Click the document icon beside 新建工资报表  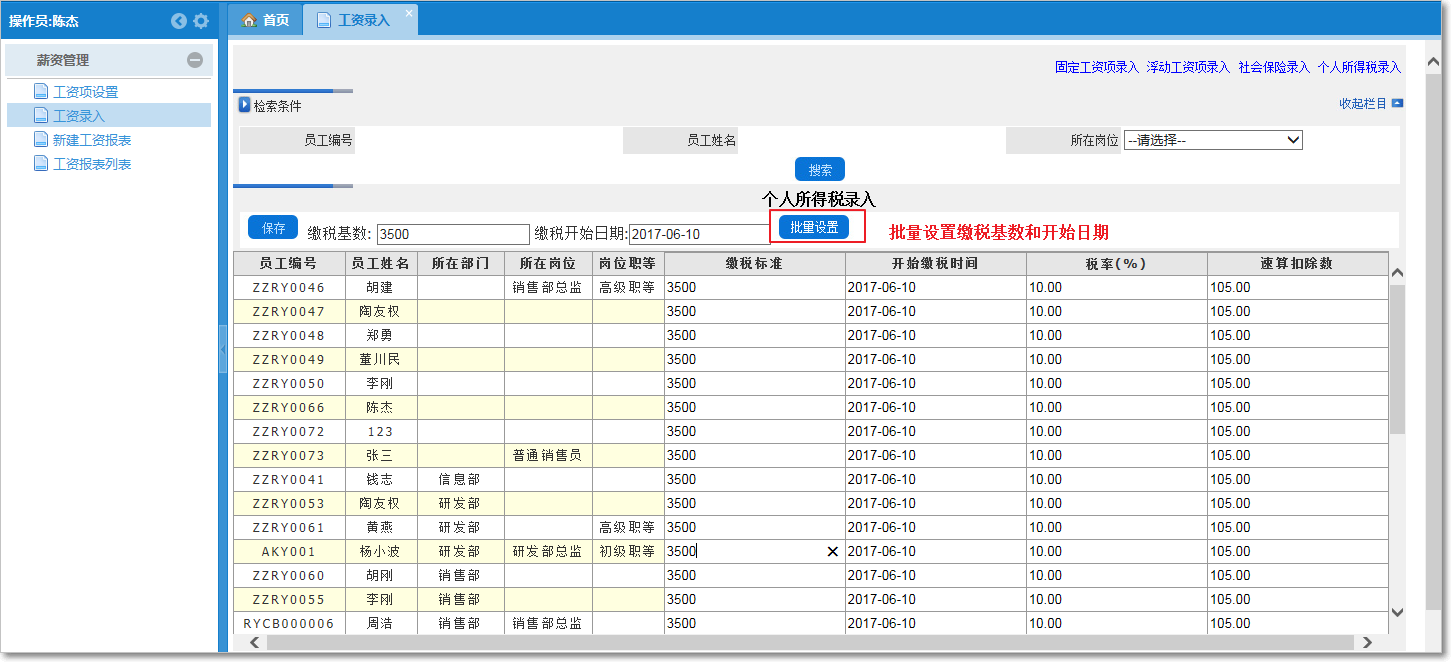coord(40,139)
